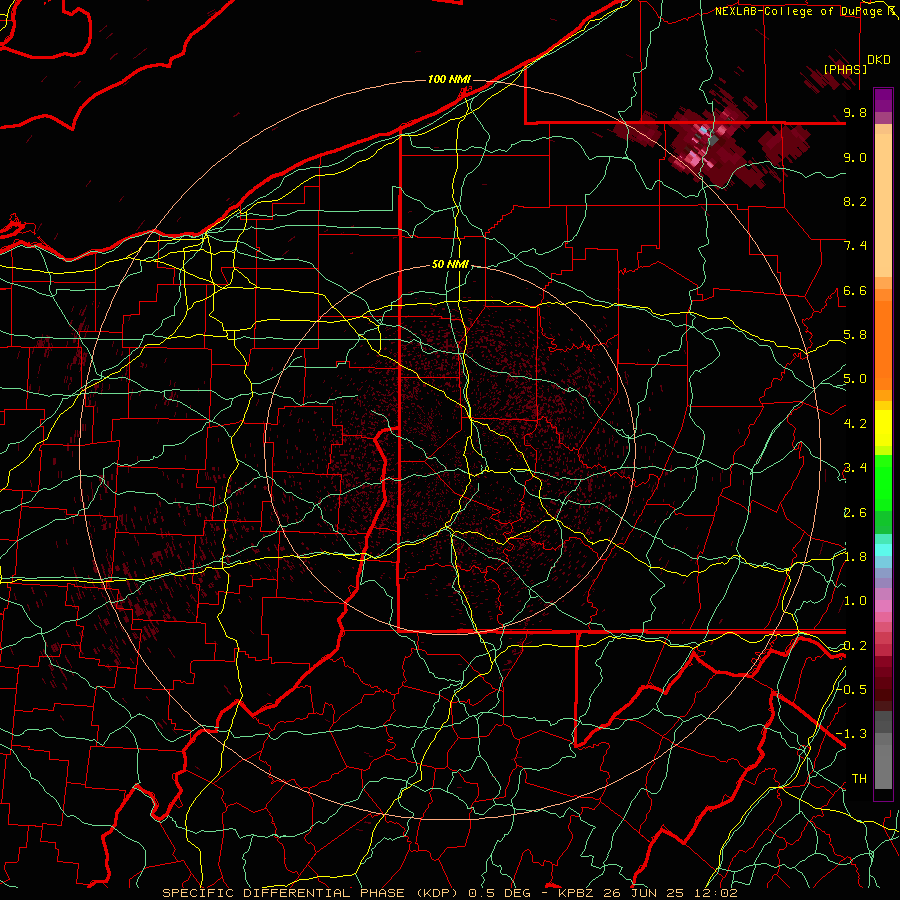The width and height of the screenshot is (900, 900).
Task: Click the 7.4 value on the color scale
Action: [855, 246]
